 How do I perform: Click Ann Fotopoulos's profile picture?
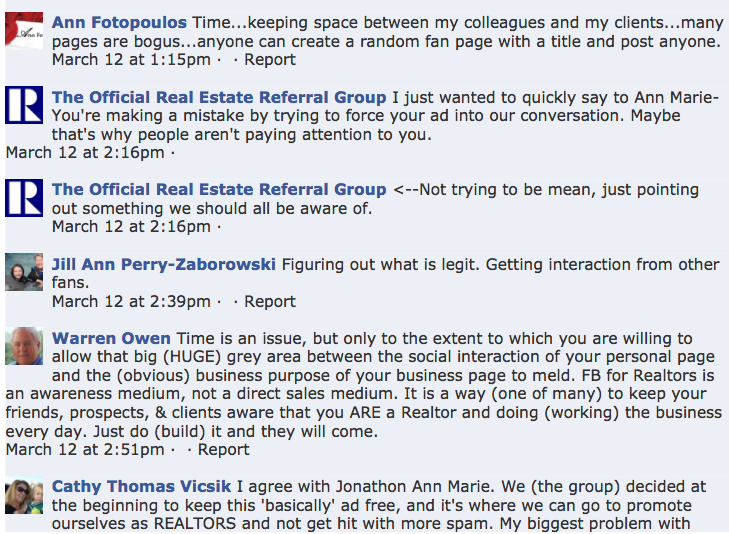click(x=24, y=31)
